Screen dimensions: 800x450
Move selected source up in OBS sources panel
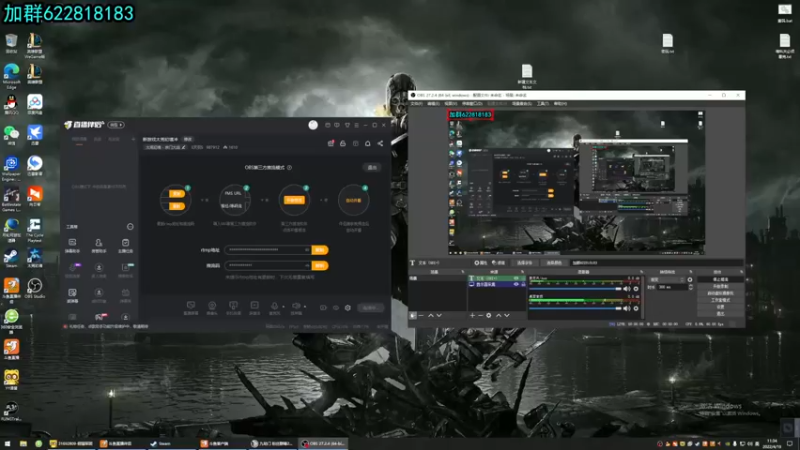pos(498,315)
